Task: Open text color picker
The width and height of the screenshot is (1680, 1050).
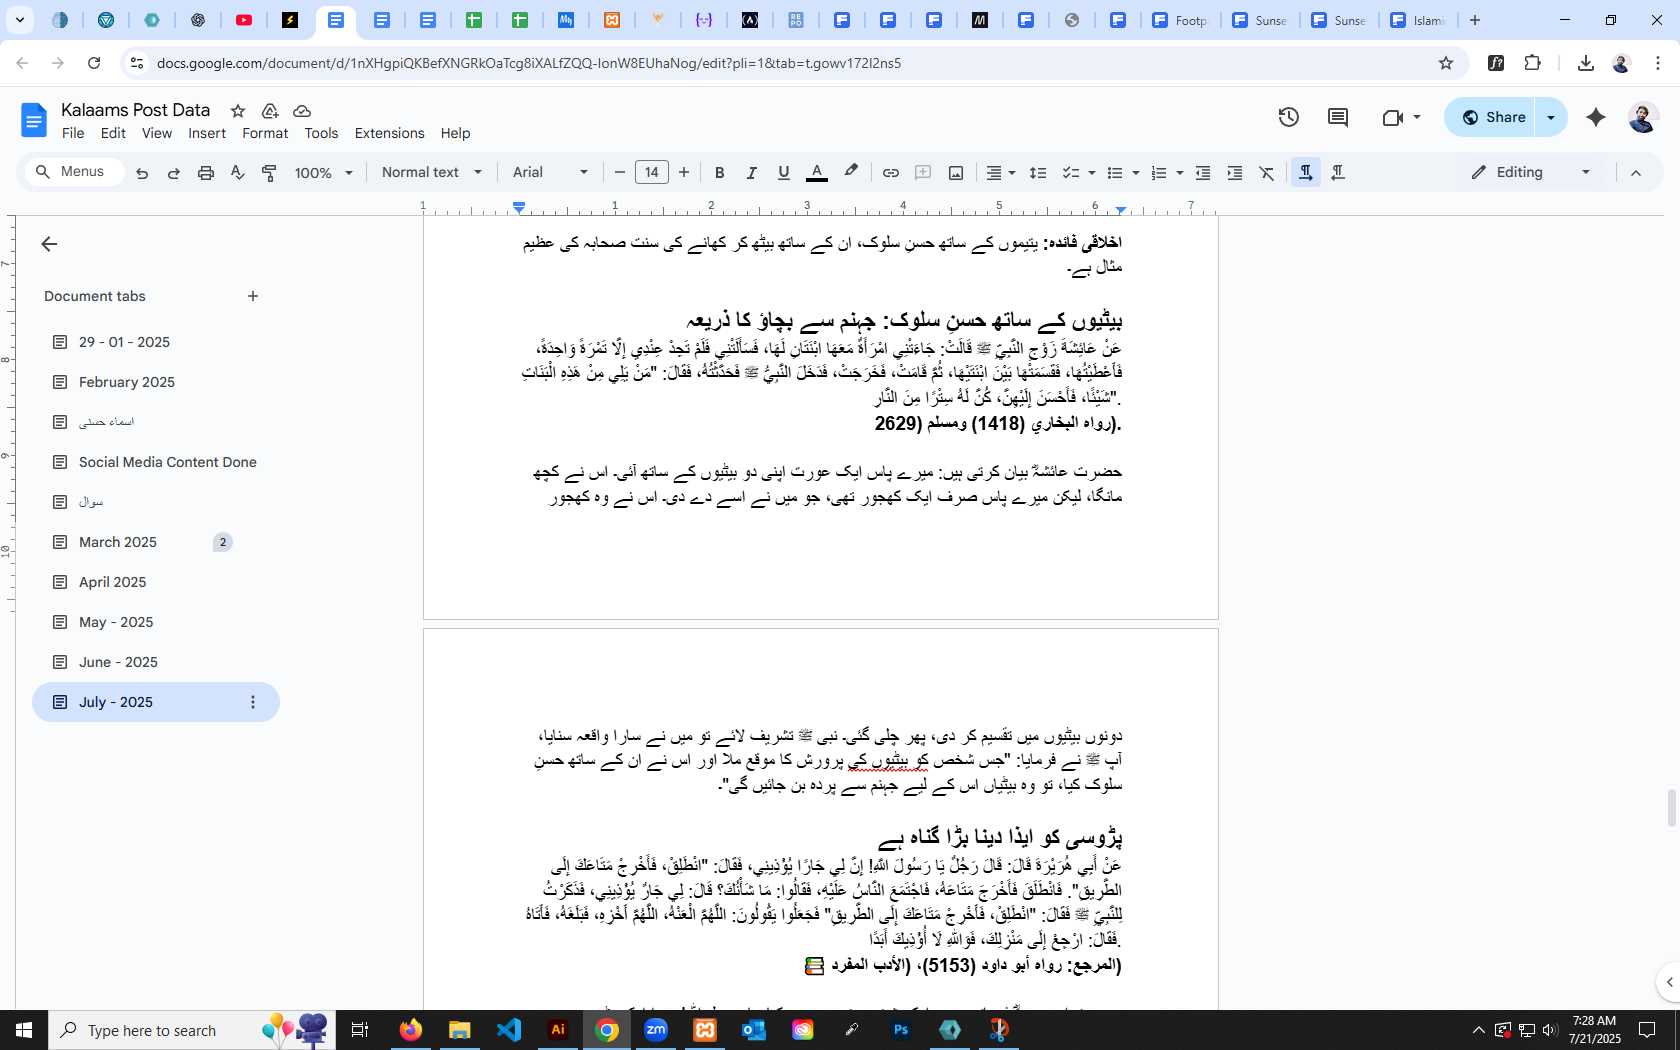Action: coord(817,173)
